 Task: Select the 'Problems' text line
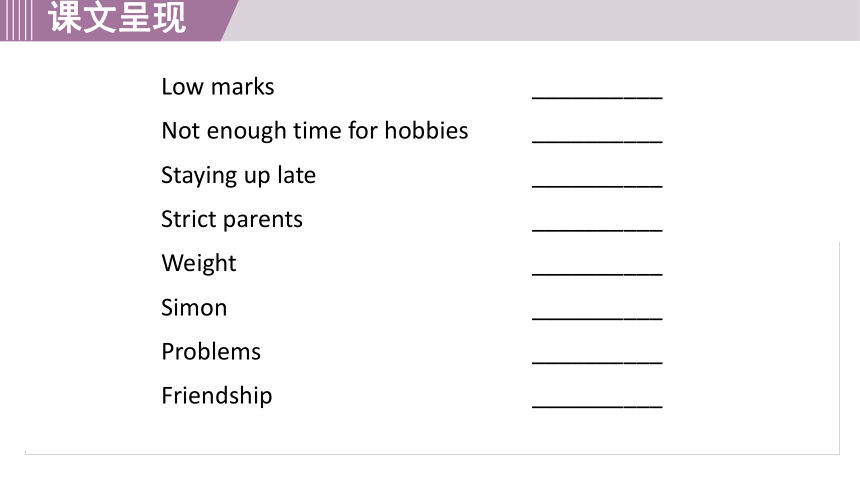[211, 352]
